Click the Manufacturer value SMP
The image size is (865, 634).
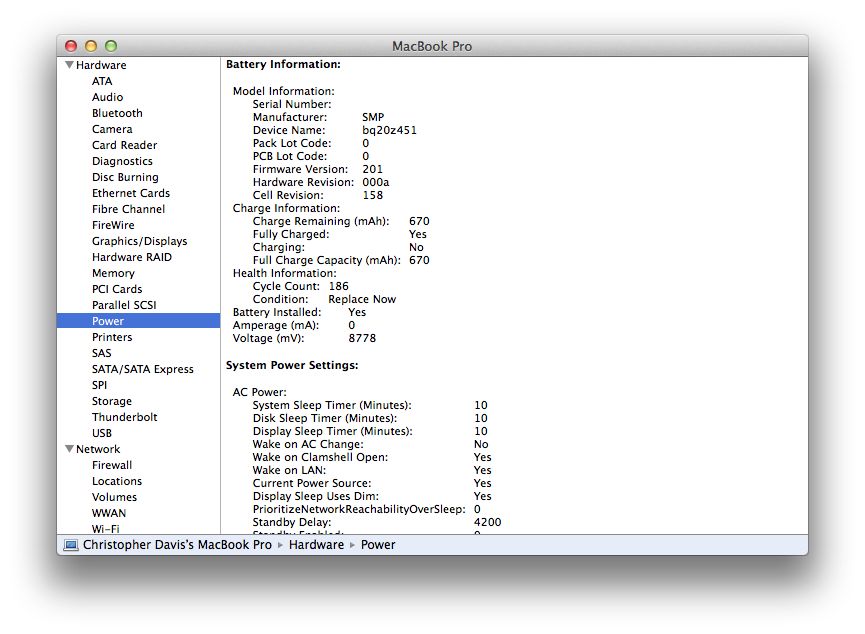tap(373, 117)
